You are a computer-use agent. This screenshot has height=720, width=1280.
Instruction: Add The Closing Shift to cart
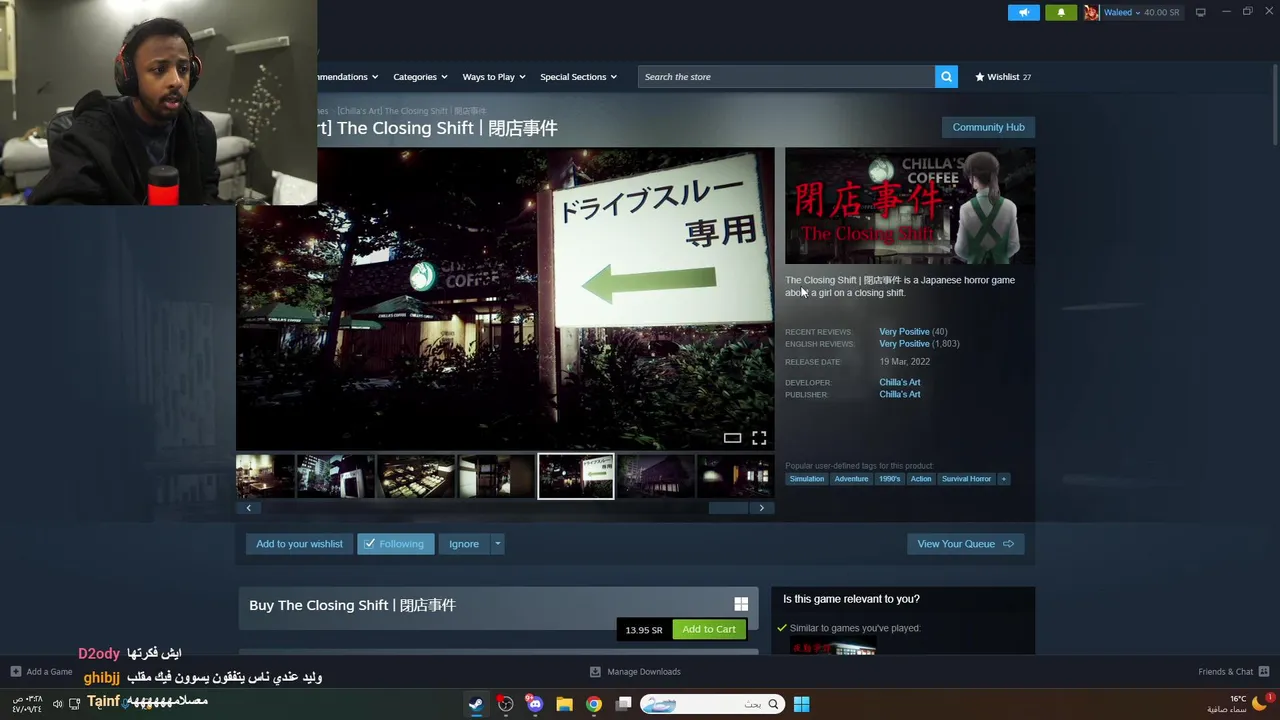click(x=709, y=629)
